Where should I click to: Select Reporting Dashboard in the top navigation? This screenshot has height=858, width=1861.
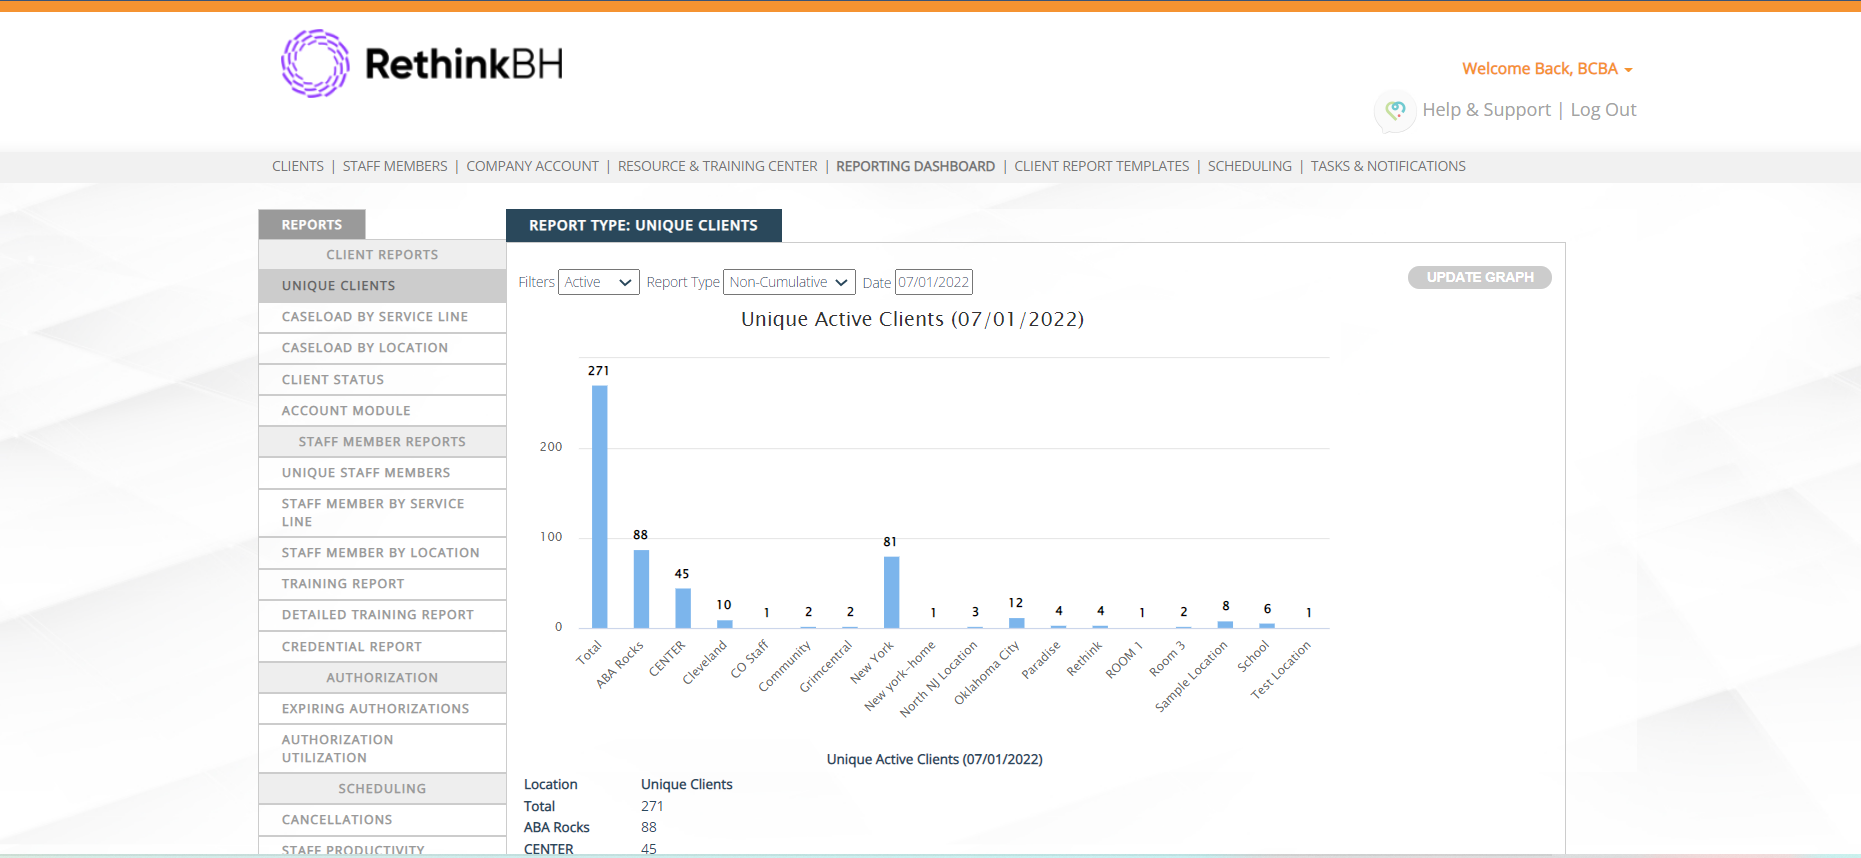tap(915, 166)
